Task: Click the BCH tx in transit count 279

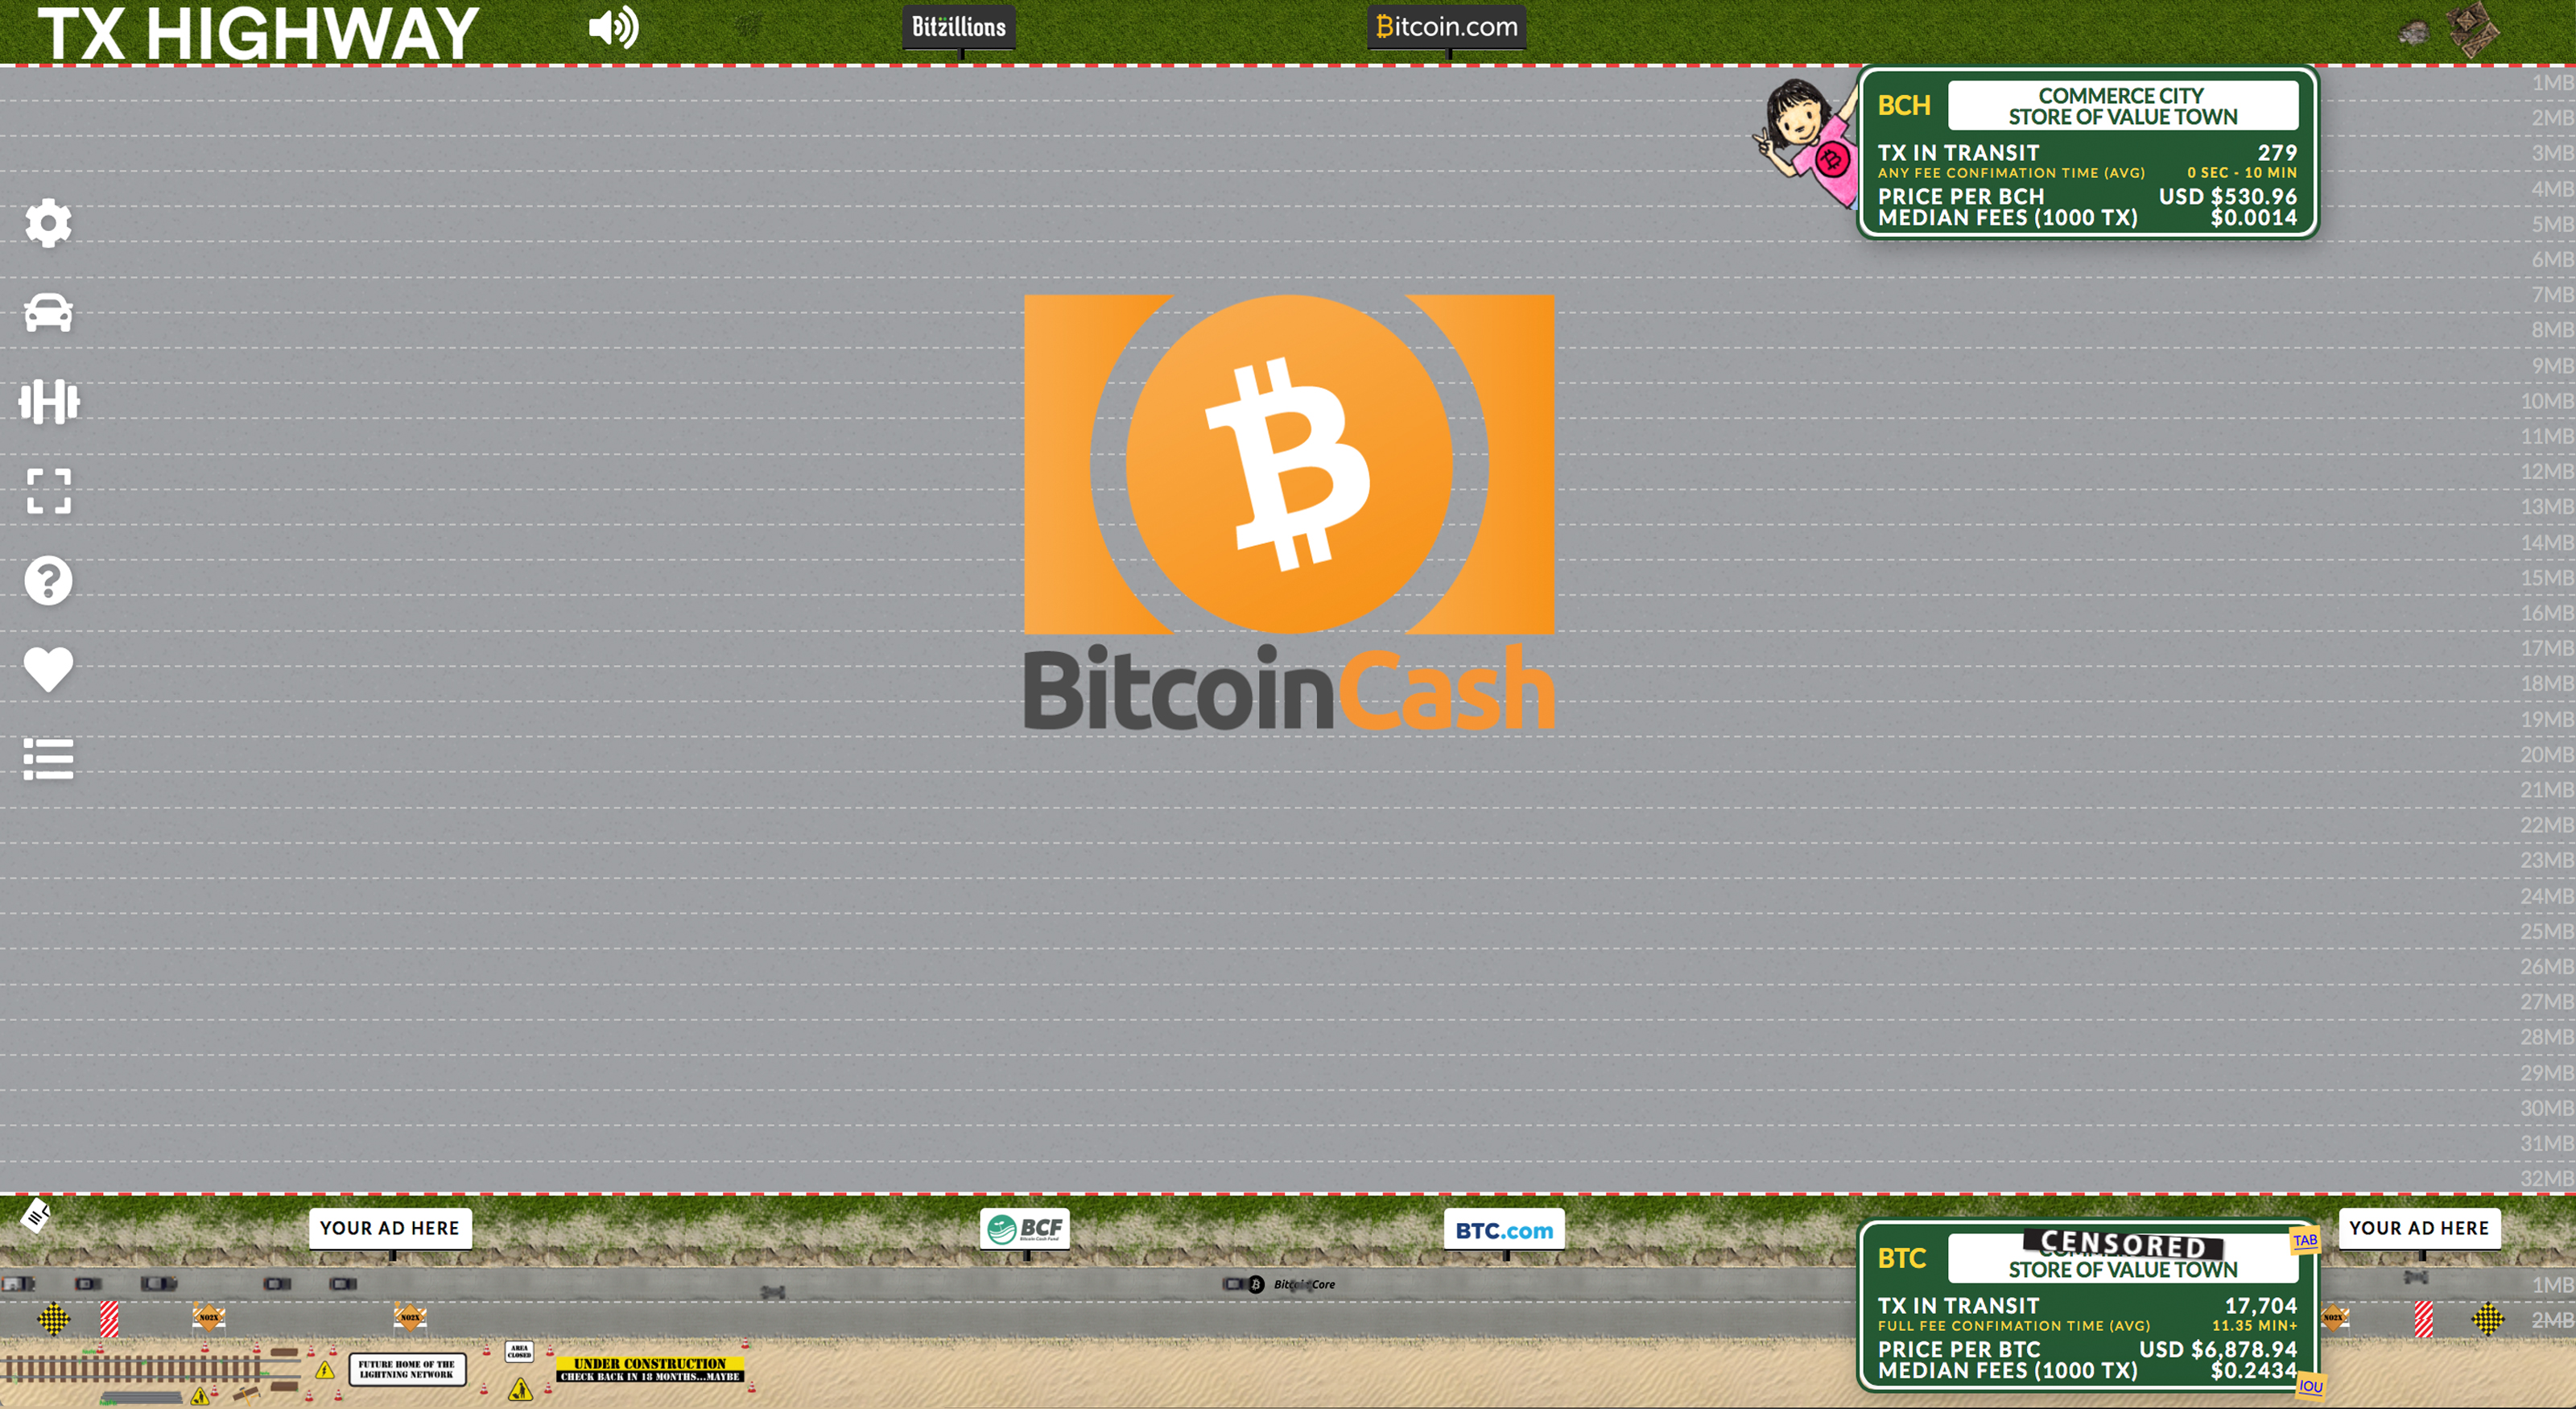Action: tap(2276, 153)
